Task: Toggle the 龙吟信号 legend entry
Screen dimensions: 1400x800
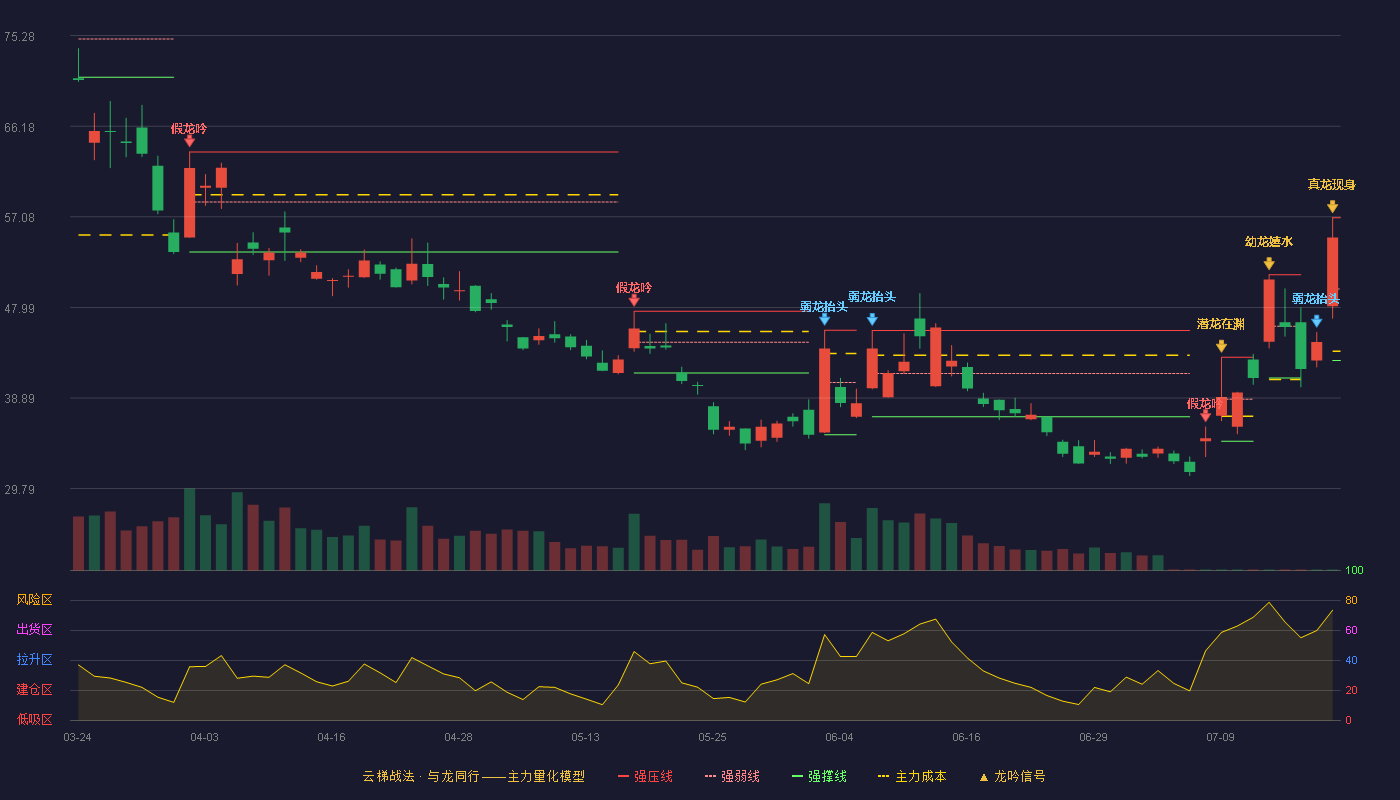Action: tap(1012, 776)
